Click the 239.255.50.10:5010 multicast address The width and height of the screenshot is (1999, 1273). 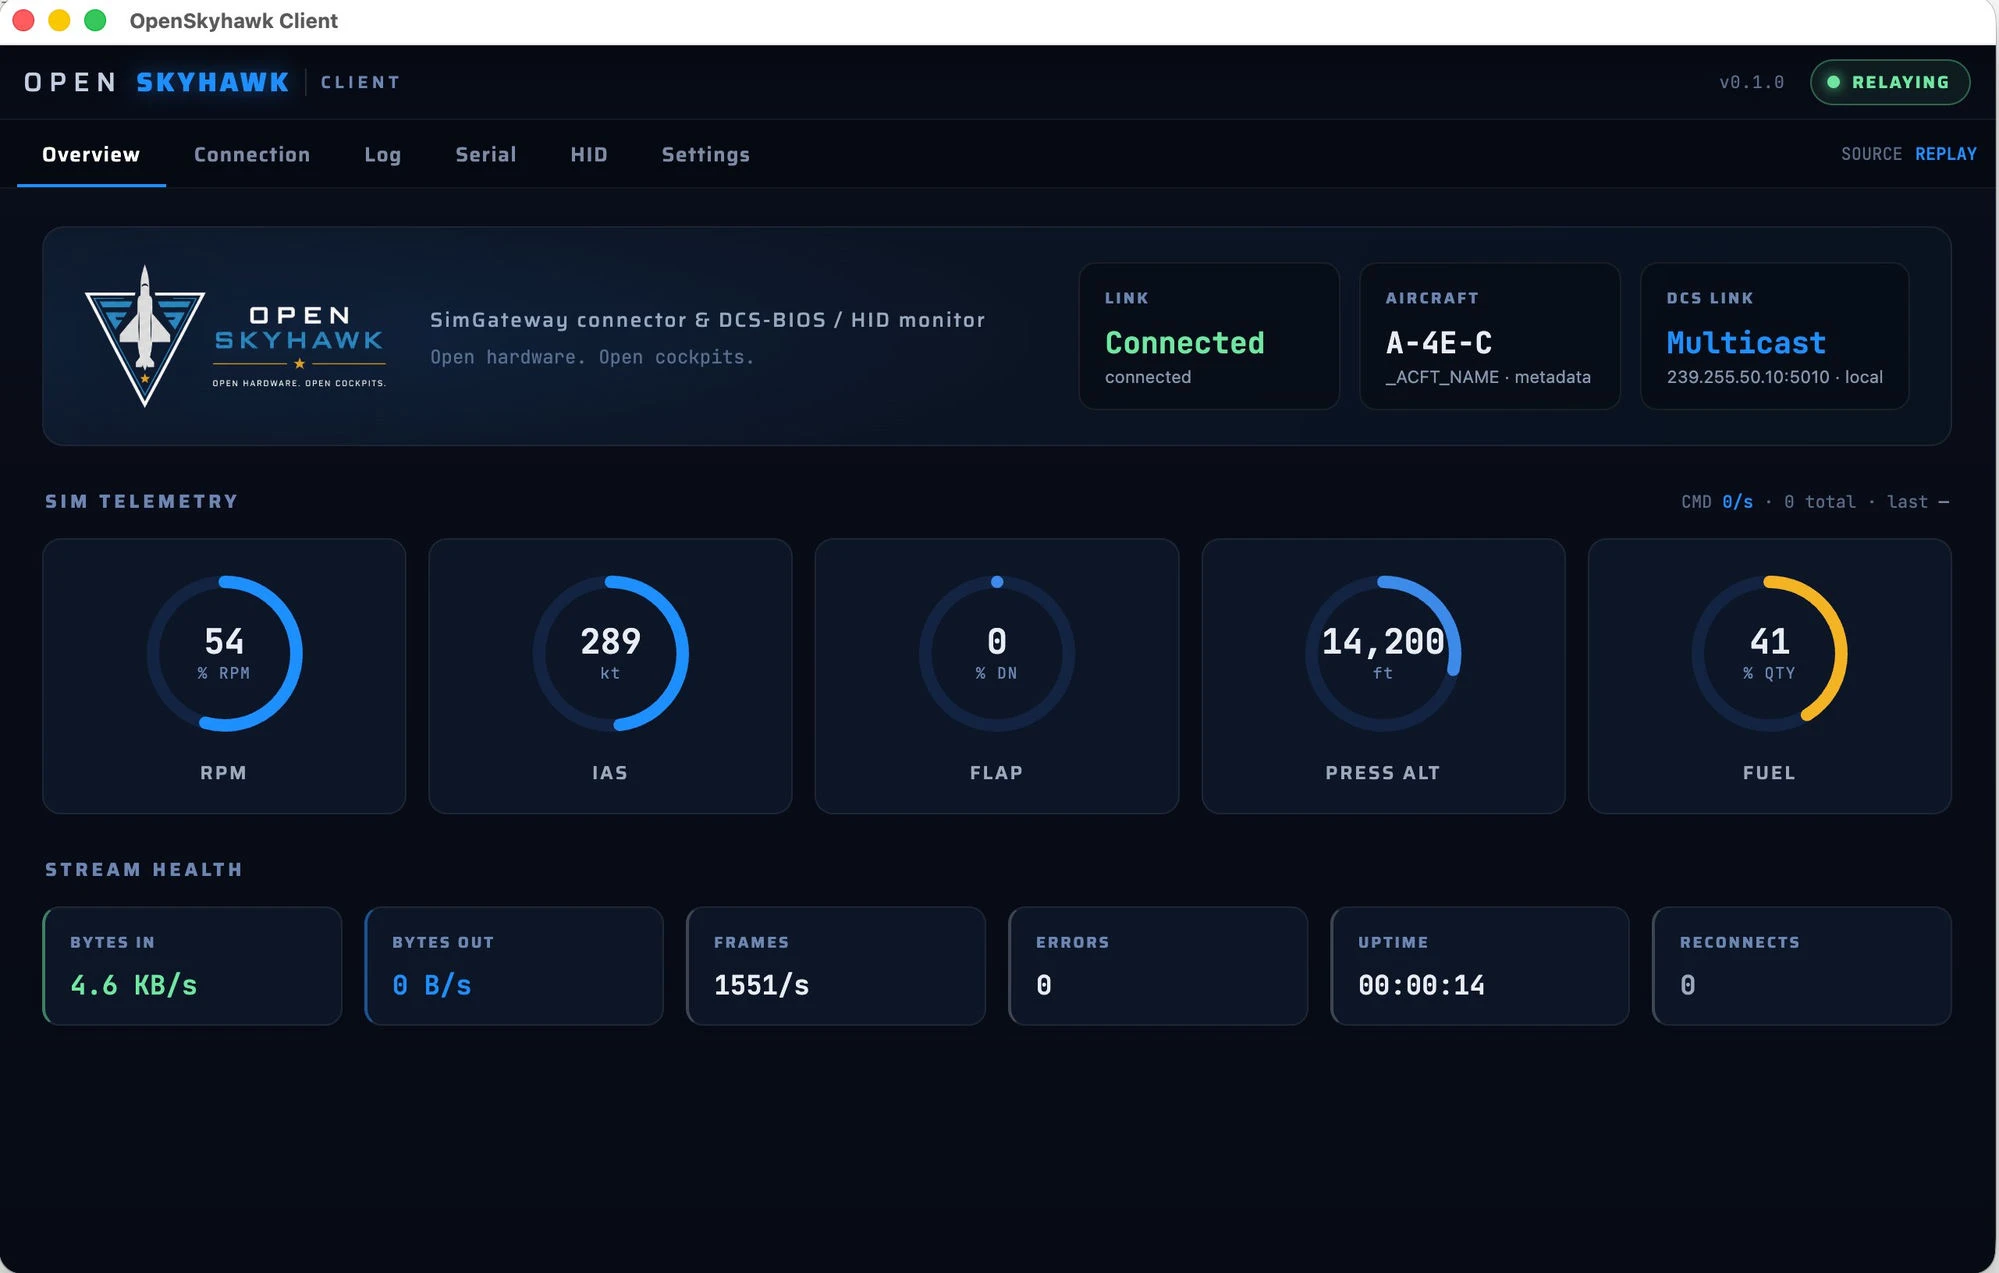pyautogui.click(x=1747, y=377)
